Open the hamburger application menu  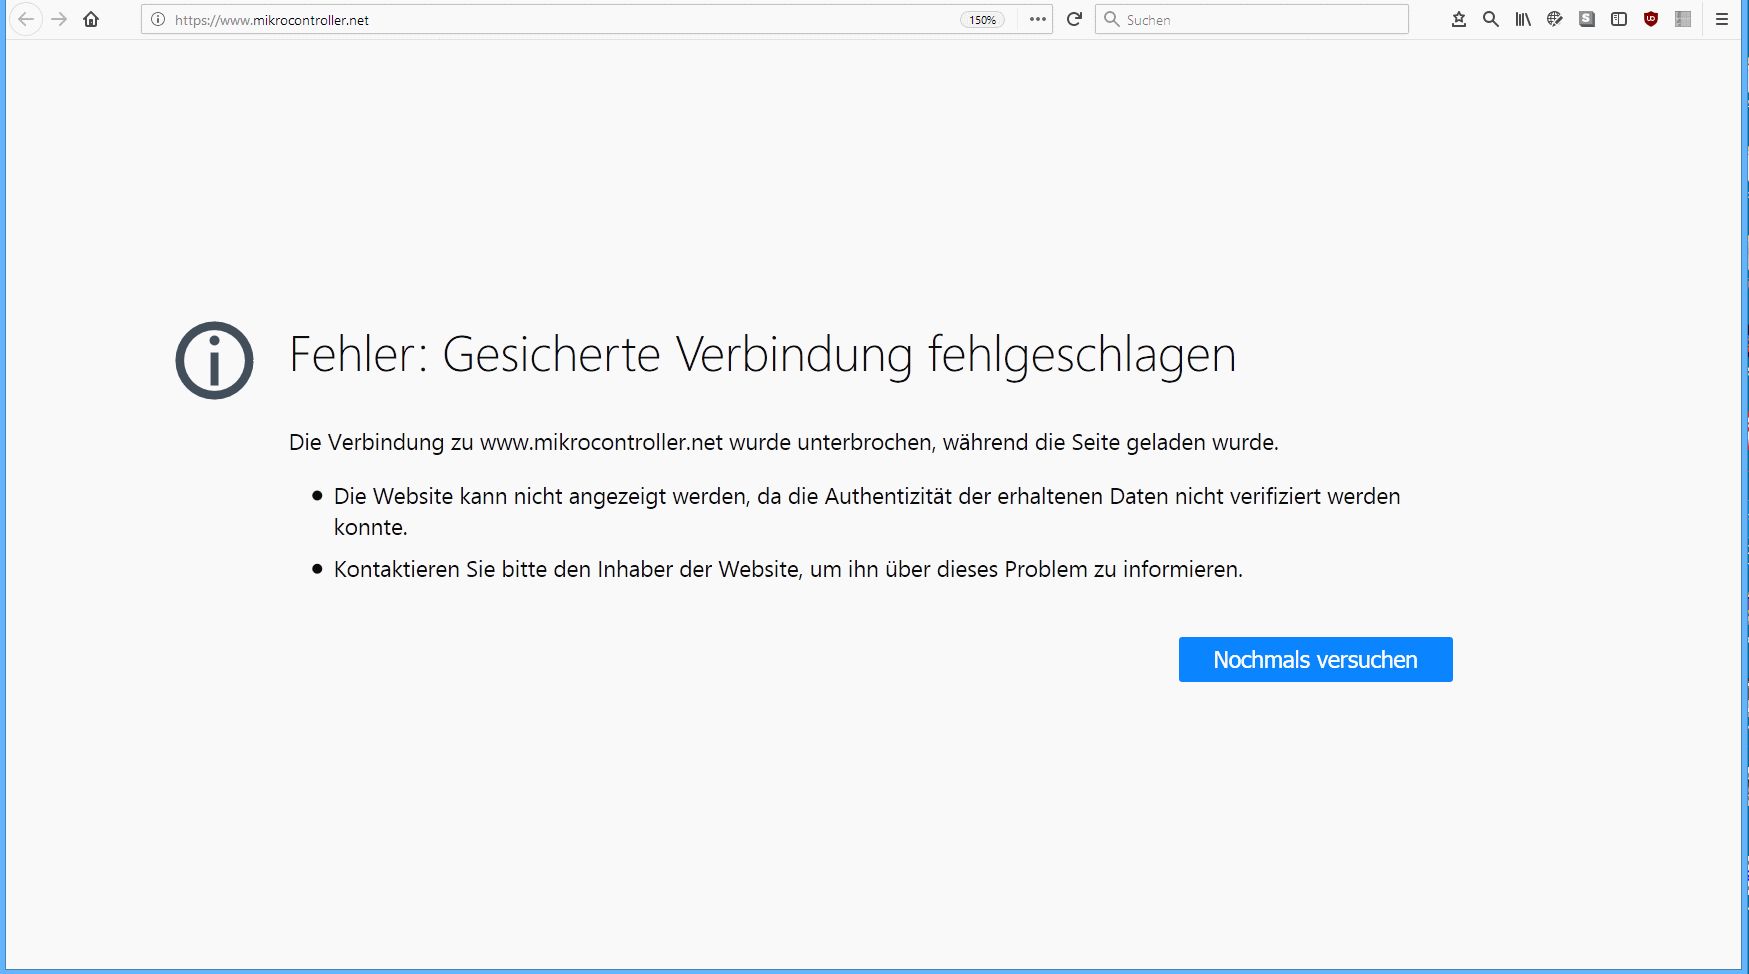coord(1722,20)
